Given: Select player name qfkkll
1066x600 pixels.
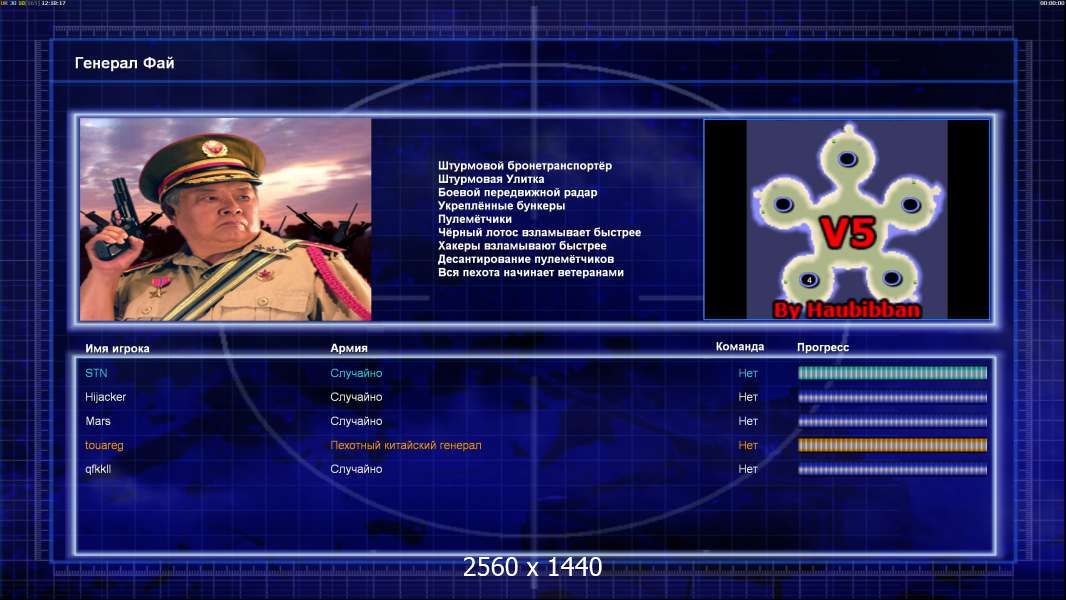Looking at the screenshot, I should pyautogui.click(x=98, y=469).
